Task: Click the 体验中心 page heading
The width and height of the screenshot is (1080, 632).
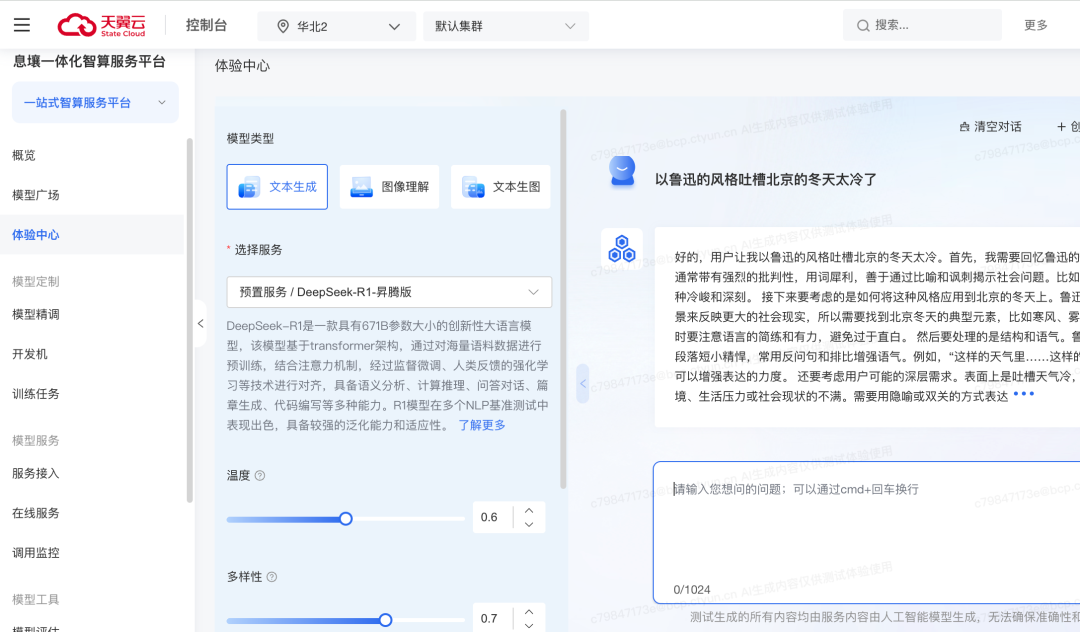Action: pyautogui.click(x=242, y=66)
